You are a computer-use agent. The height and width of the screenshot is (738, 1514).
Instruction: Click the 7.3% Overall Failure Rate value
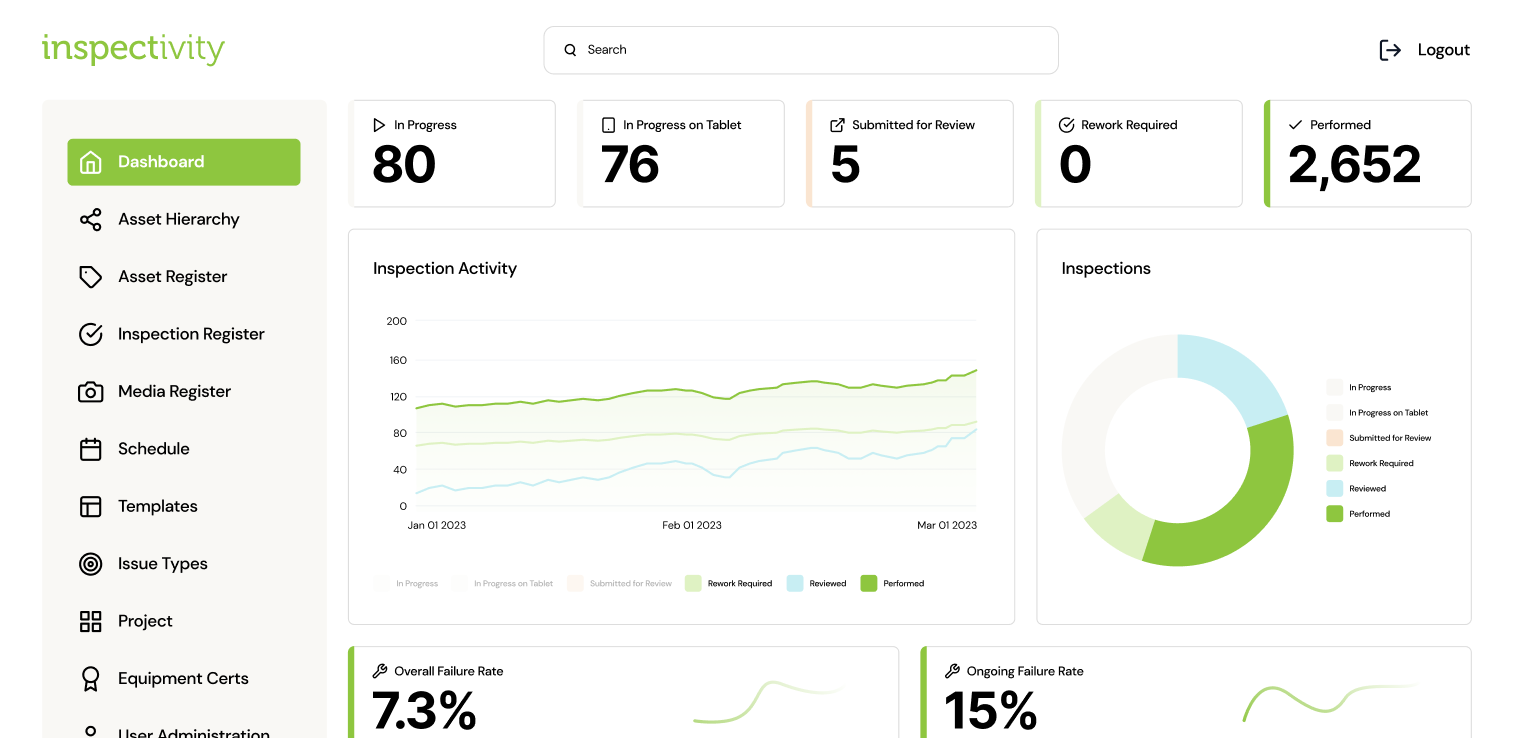pos(424,711)
